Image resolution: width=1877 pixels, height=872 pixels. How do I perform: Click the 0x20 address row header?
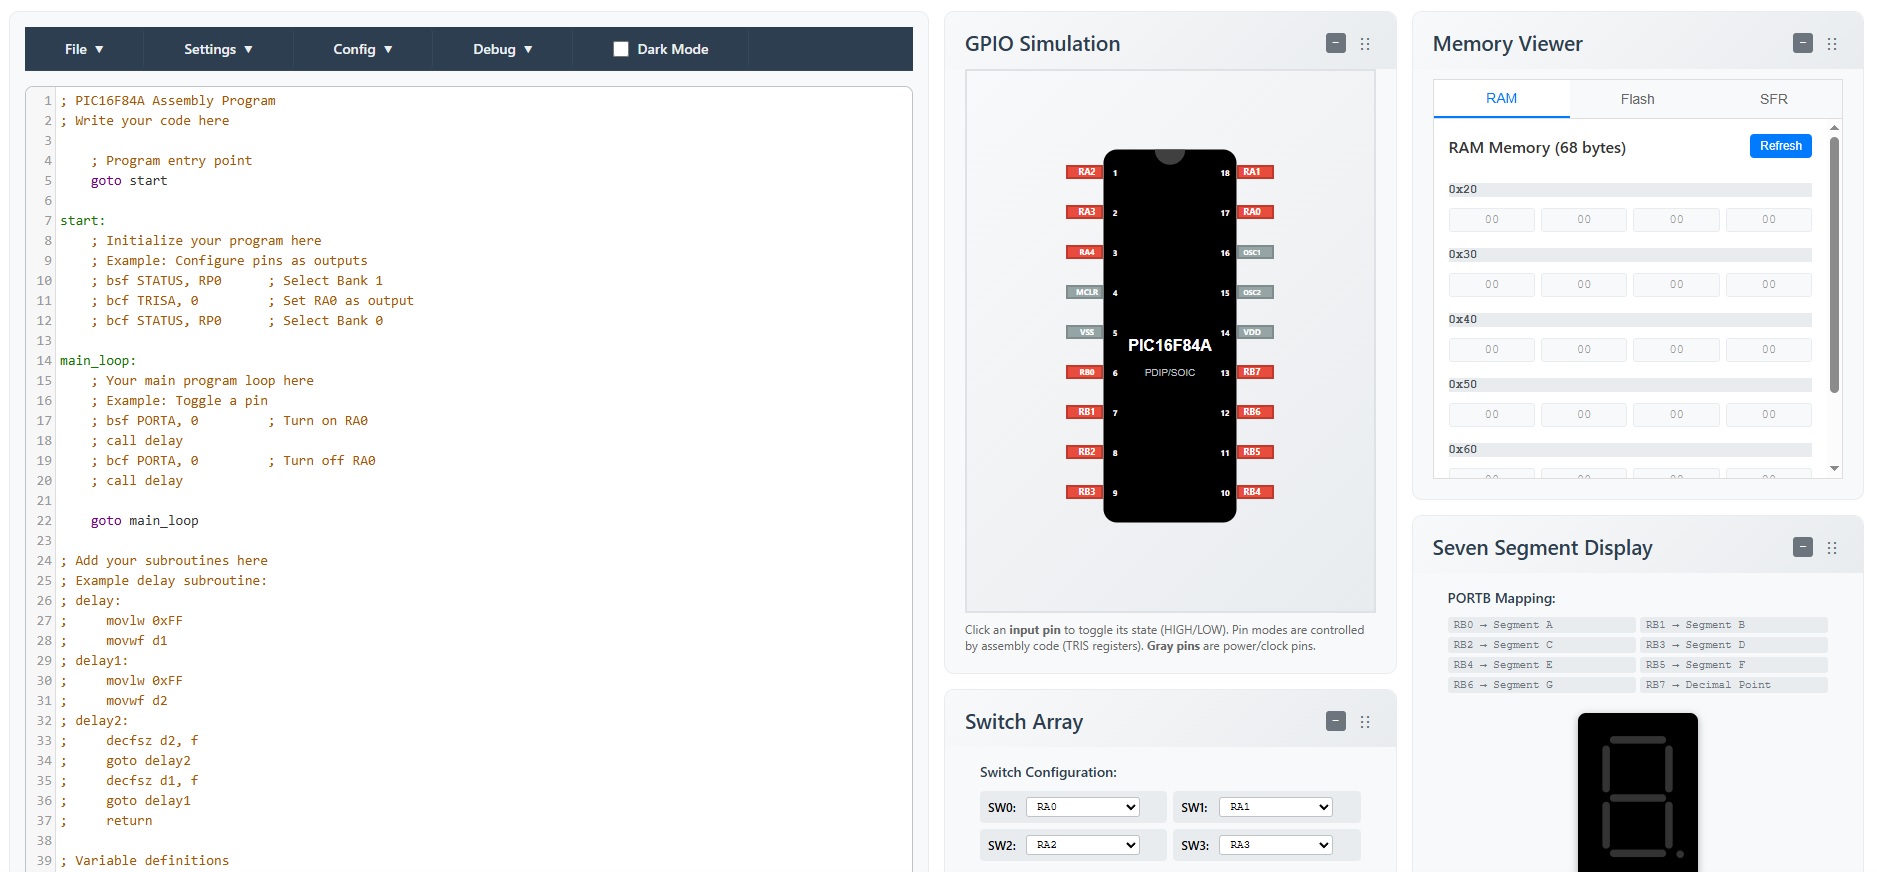pos(1630,189)
